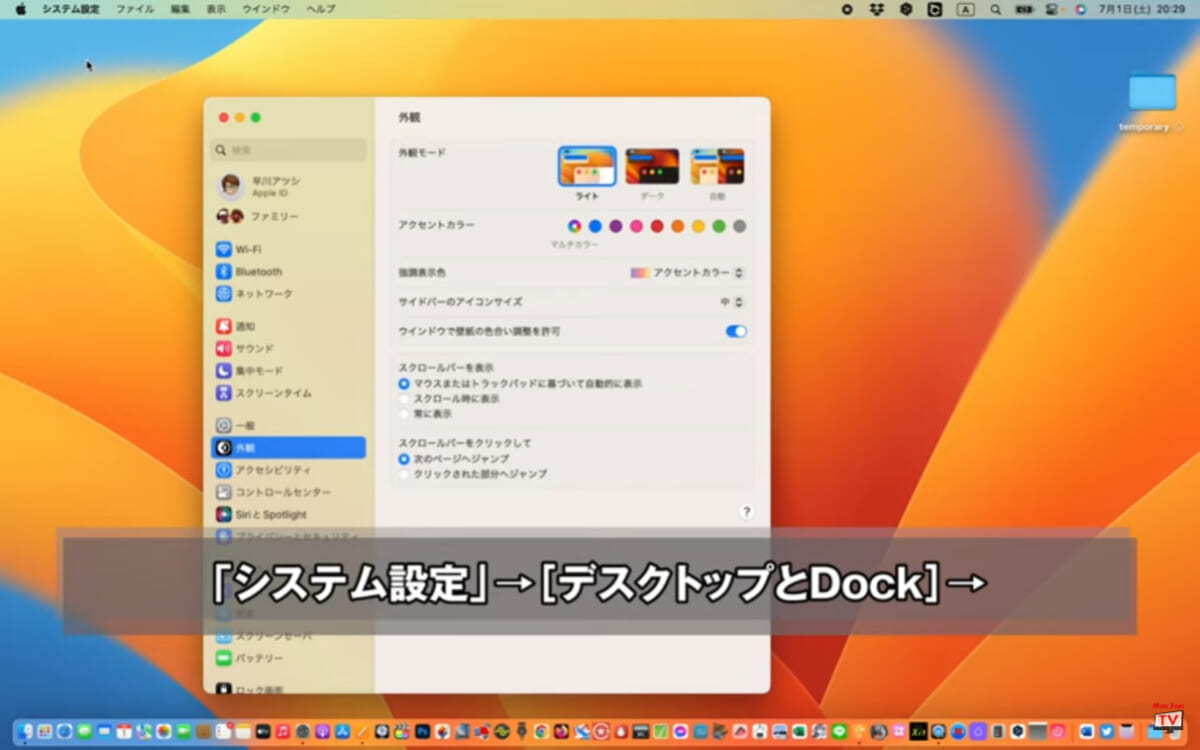1200x750 pixels.
Task: Select graphite accent color swatch
Action: point(739,226)
